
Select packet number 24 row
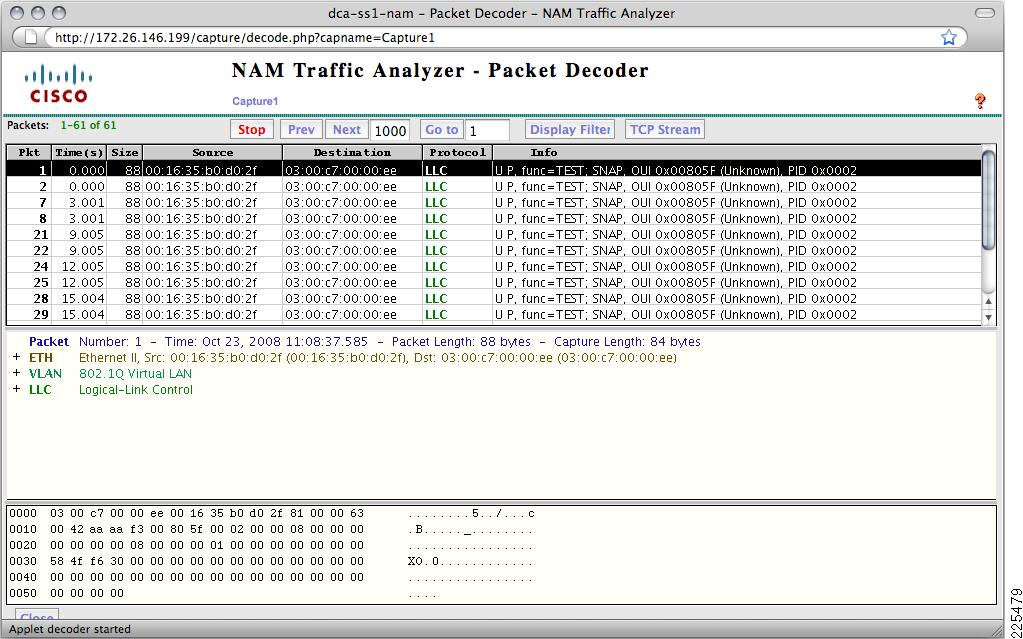(x=494, y=266)
